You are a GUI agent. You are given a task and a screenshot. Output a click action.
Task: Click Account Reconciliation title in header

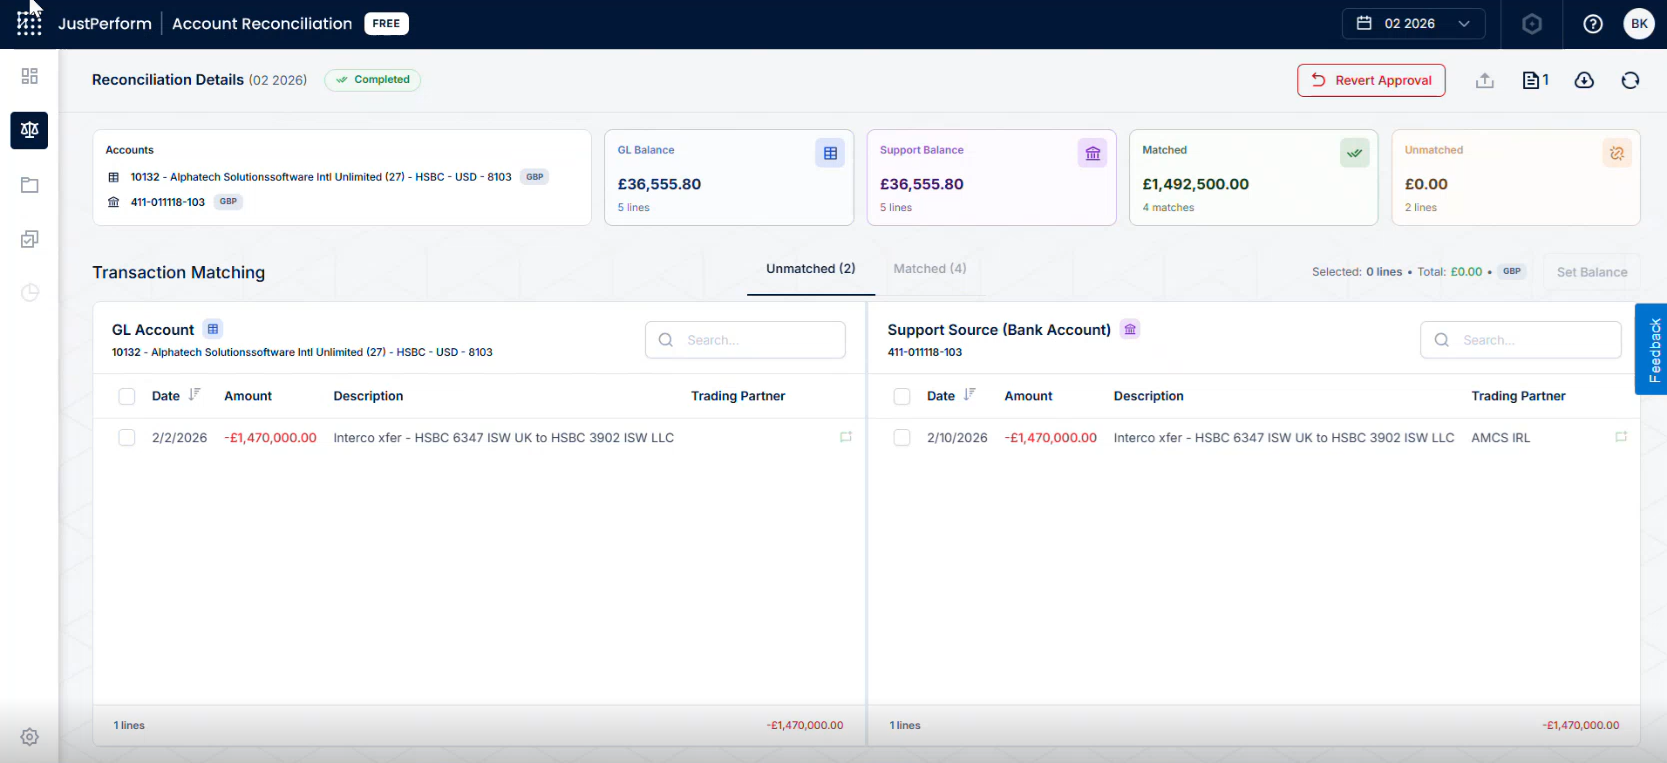point(262,23)
